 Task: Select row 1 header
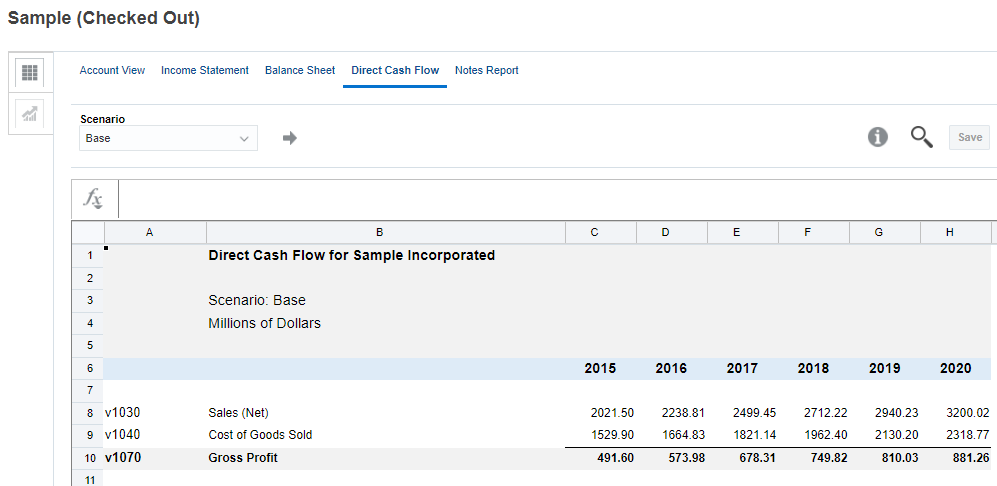coord(88,256)
